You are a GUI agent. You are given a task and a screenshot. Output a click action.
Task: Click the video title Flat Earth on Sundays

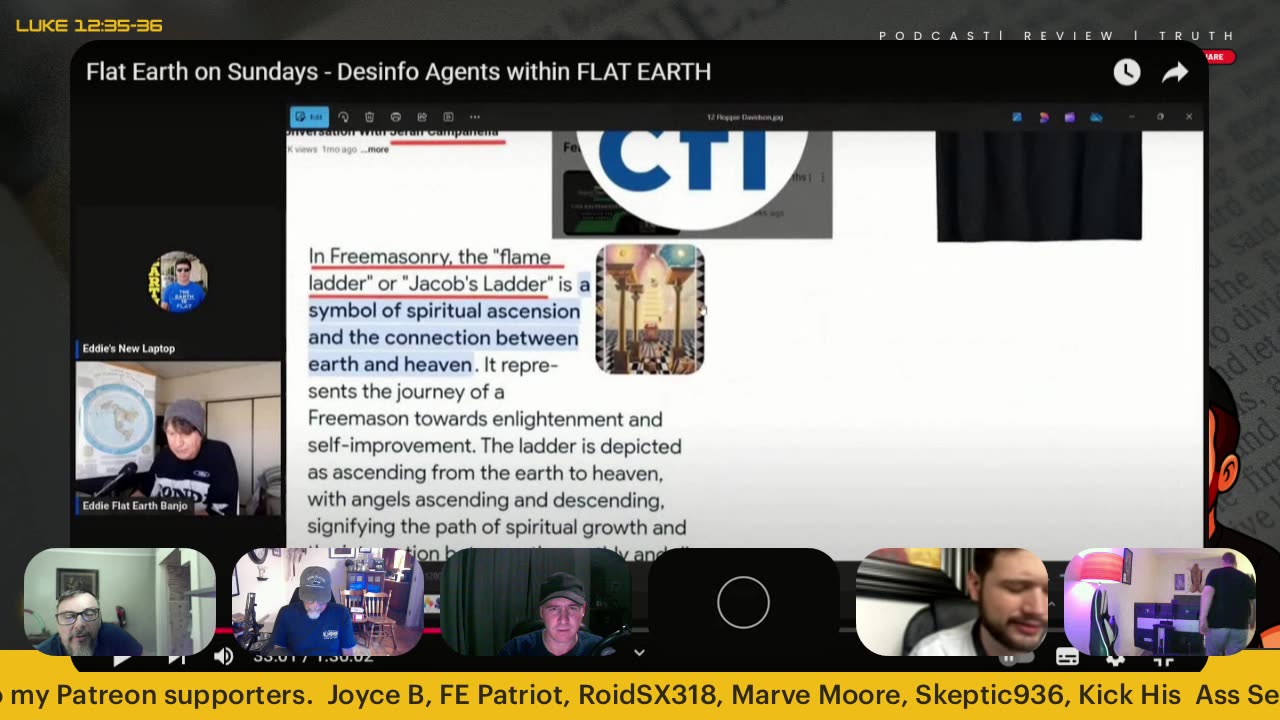click(398, 72)
